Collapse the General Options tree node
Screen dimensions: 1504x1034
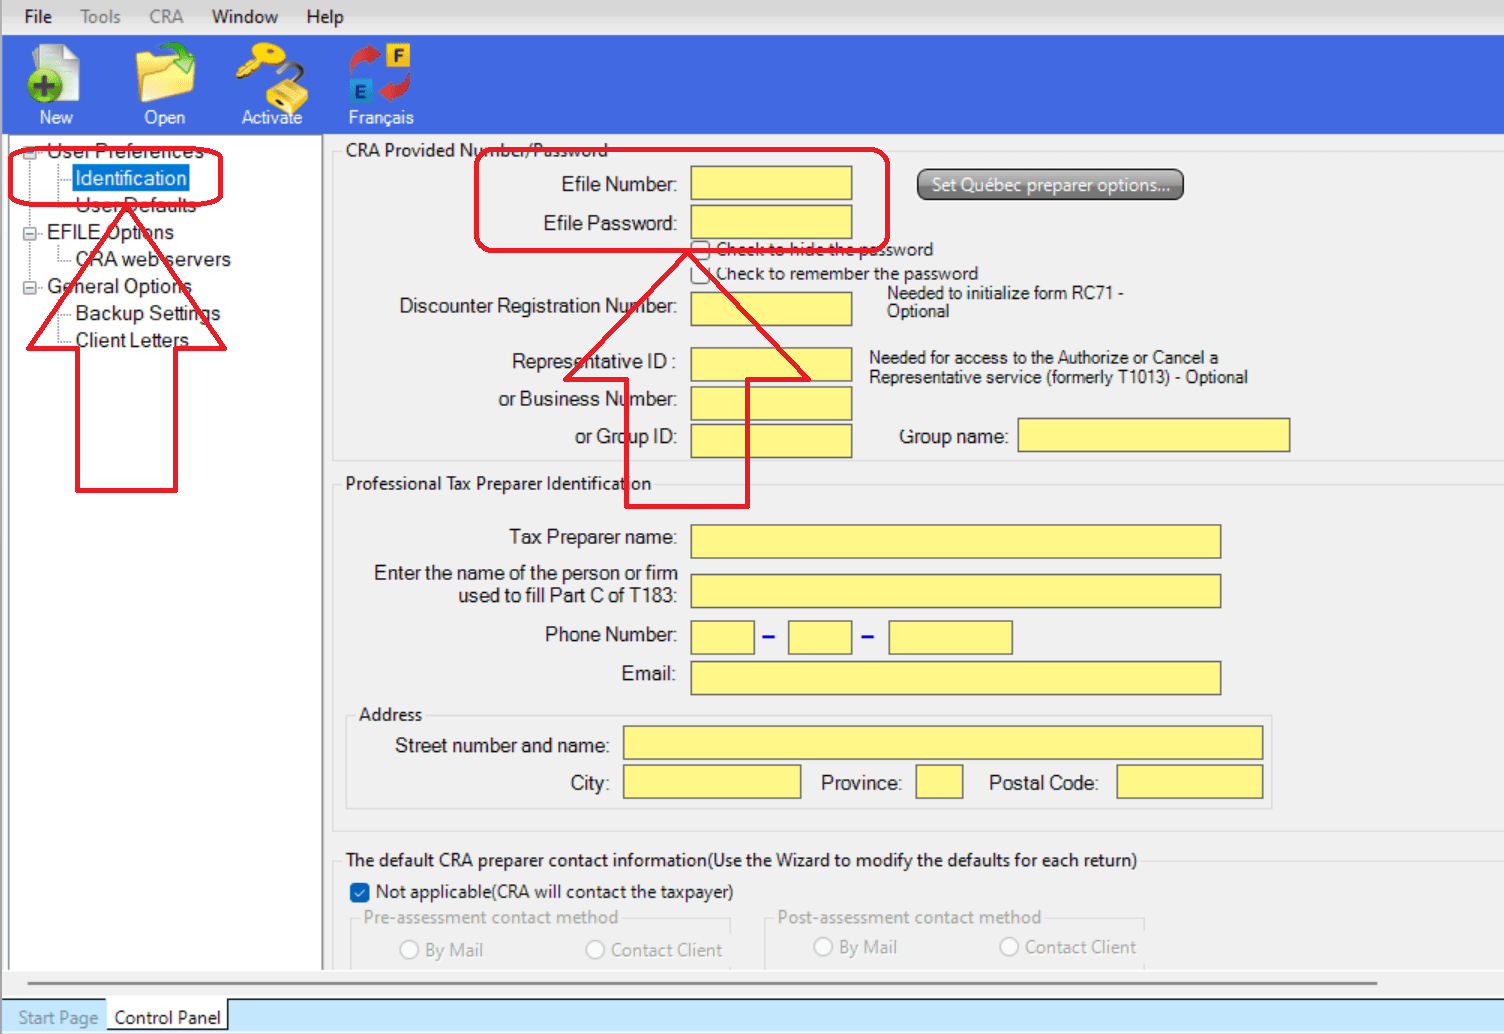pyautogui.click(x=30, y=287)
